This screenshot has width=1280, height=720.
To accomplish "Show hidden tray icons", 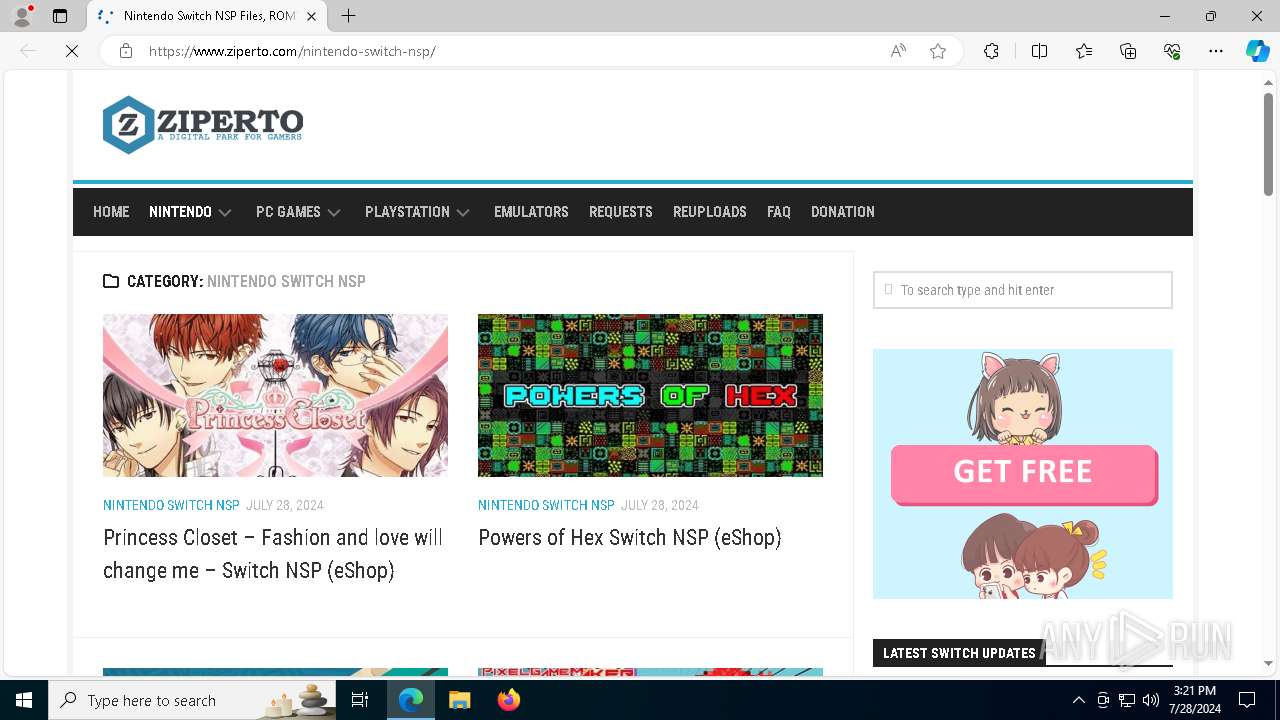I will [1078, 700].
